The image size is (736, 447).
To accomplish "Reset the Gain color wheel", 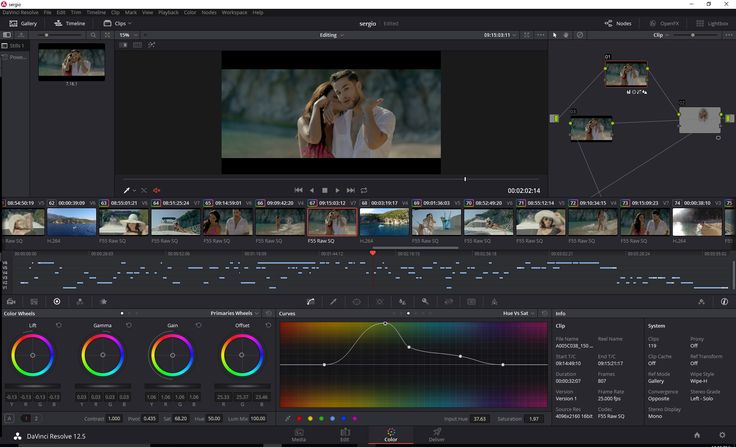I will click(x=197, y=325).
